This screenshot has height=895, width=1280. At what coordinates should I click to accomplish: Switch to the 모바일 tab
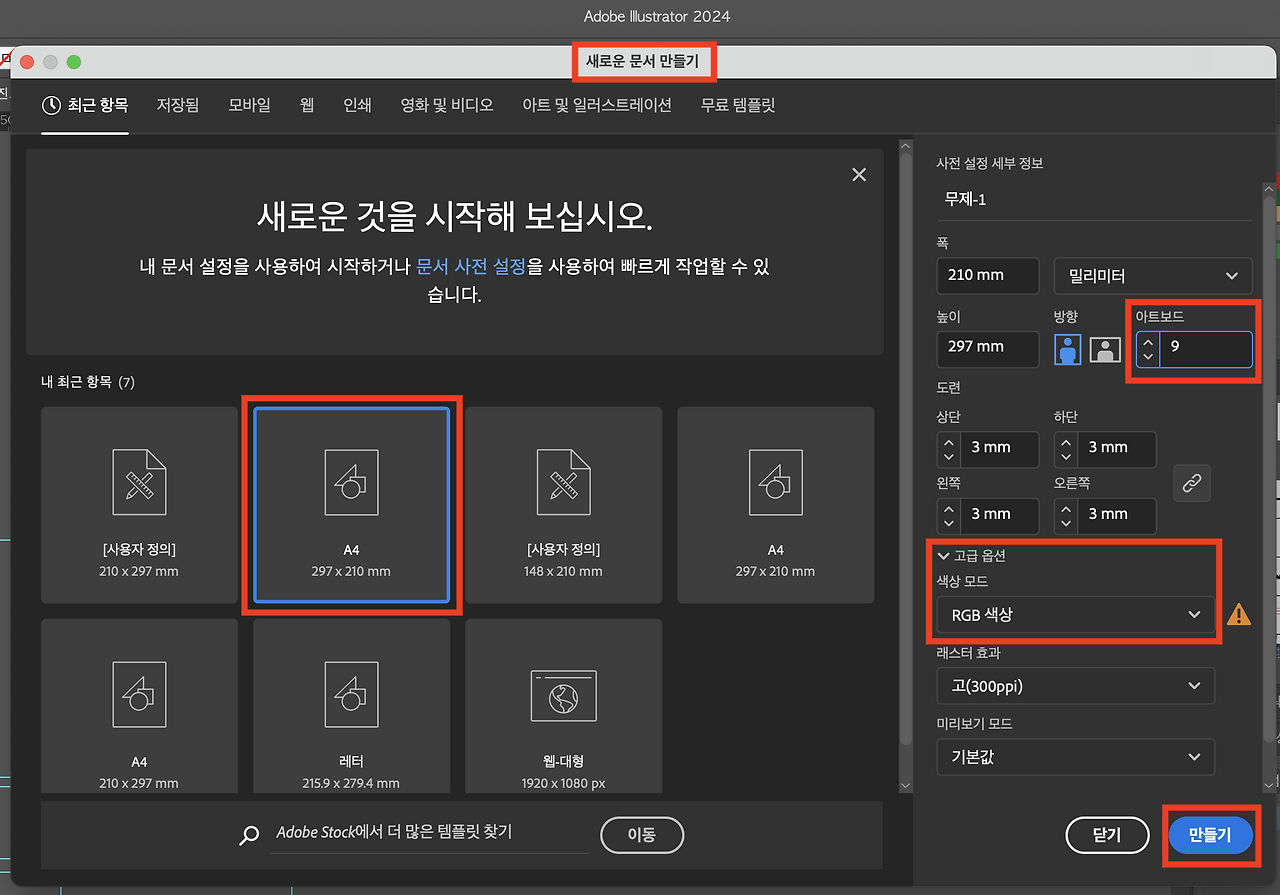(249, 105)
